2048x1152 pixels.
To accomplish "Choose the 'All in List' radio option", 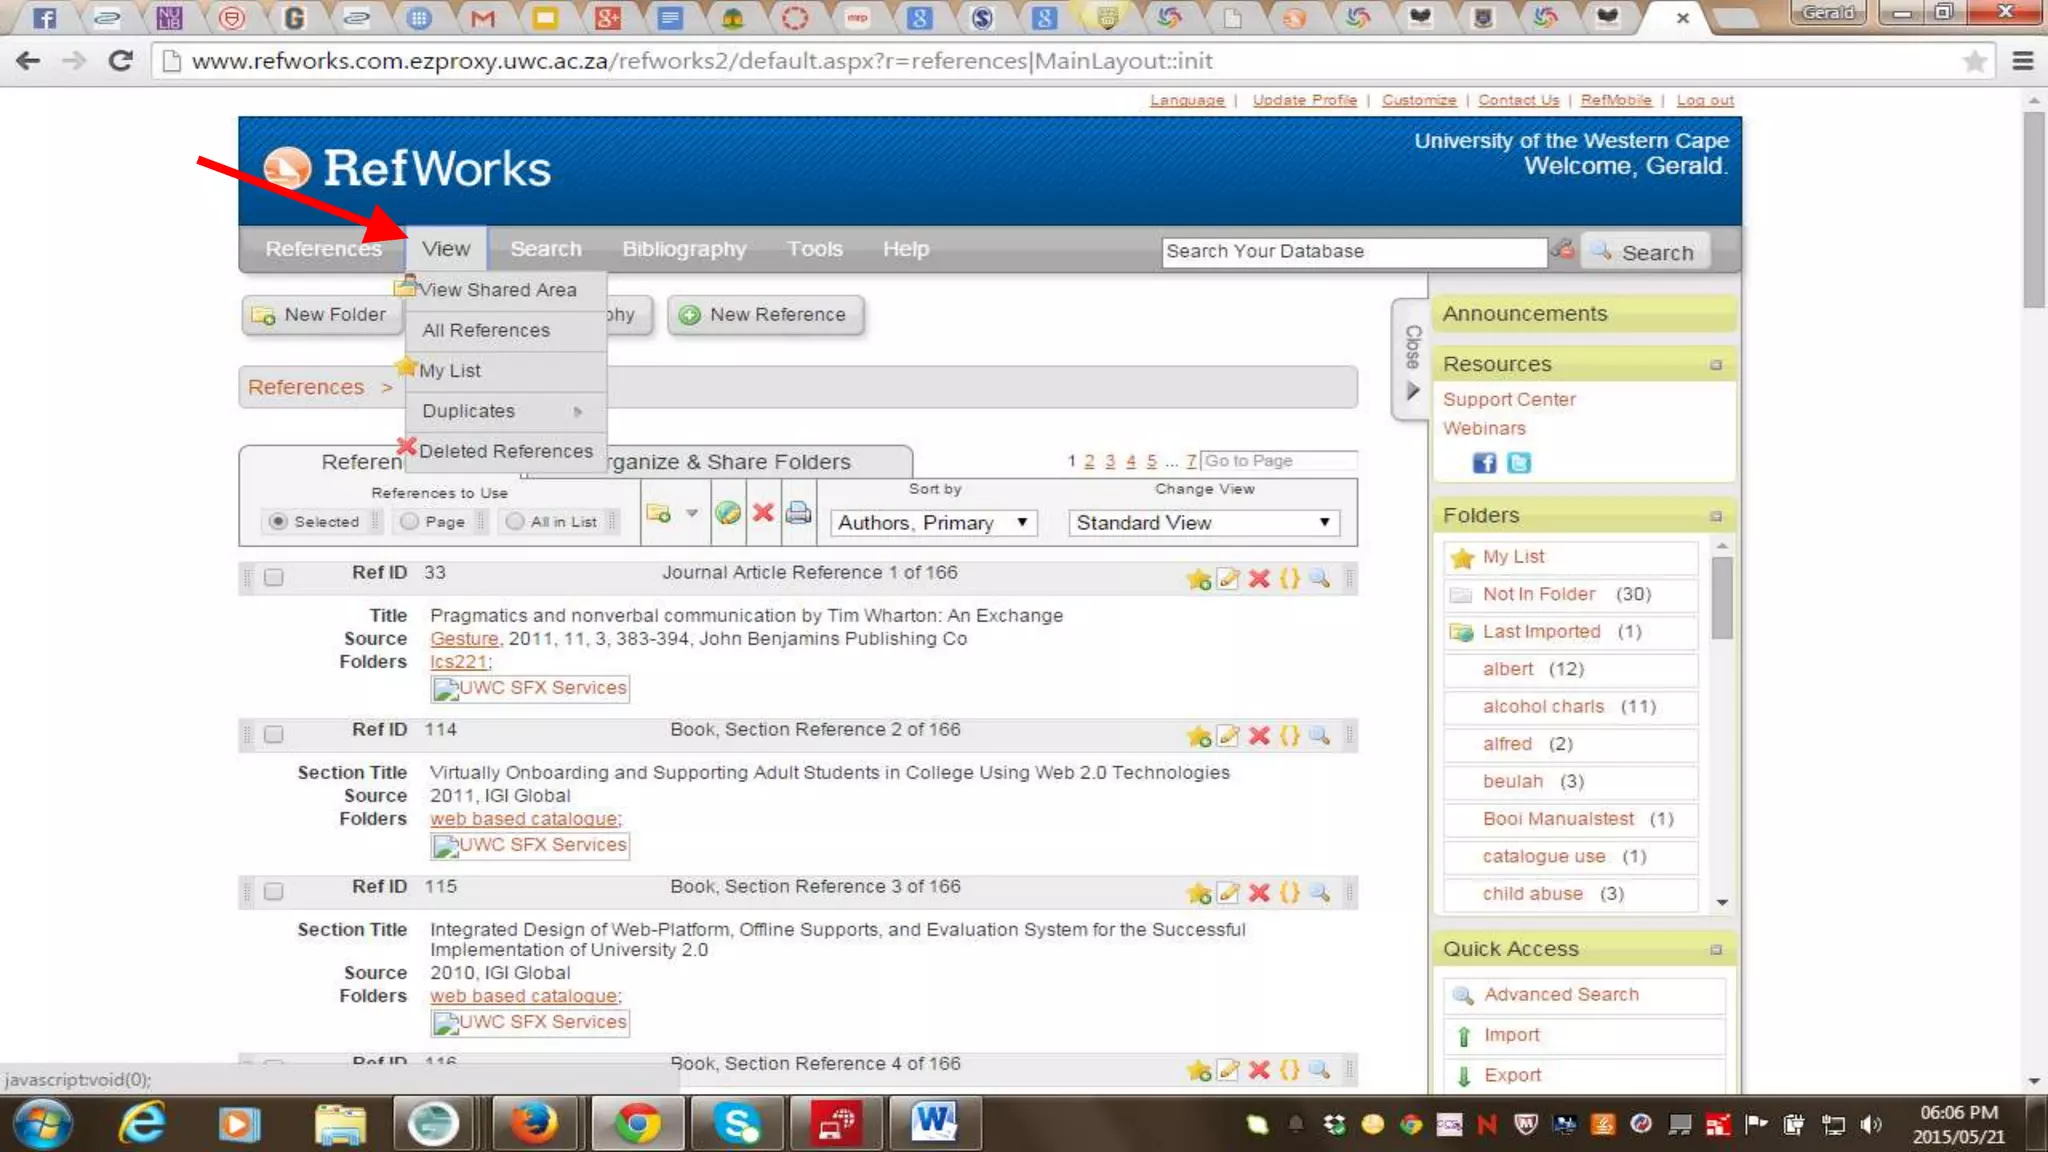I will point(515,521).
